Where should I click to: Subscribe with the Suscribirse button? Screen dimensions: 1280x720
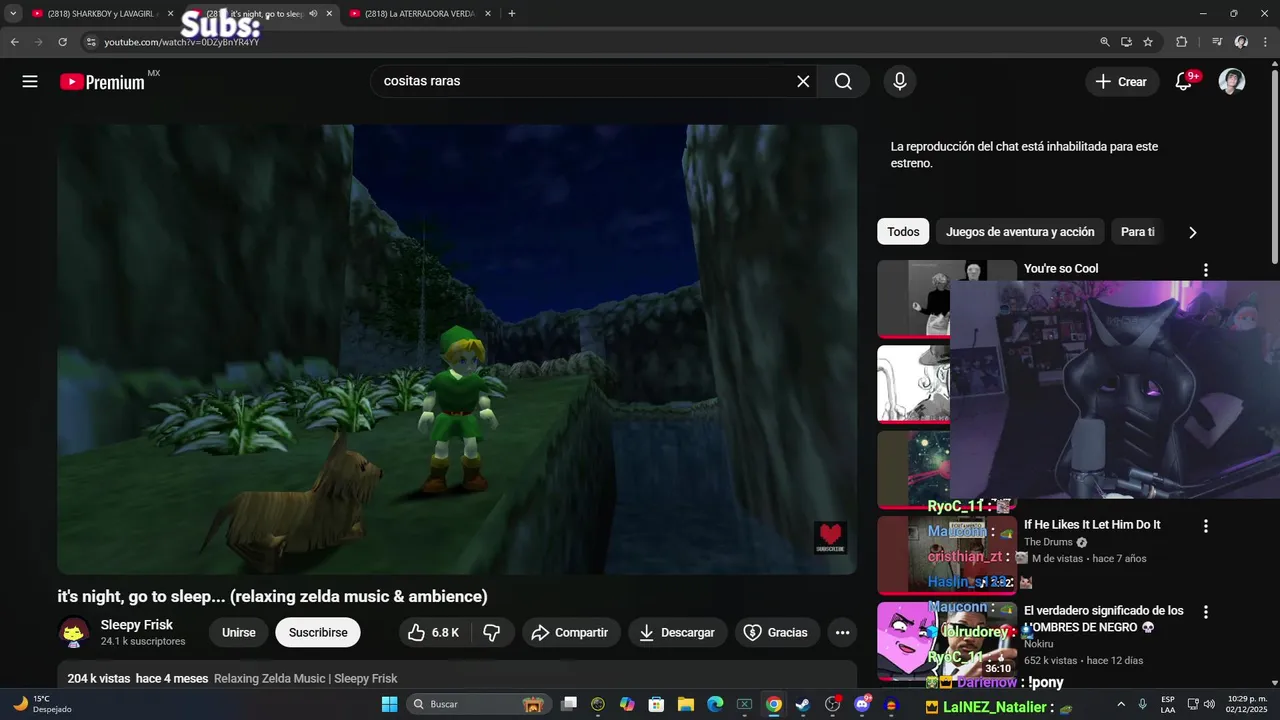[318, 632]
